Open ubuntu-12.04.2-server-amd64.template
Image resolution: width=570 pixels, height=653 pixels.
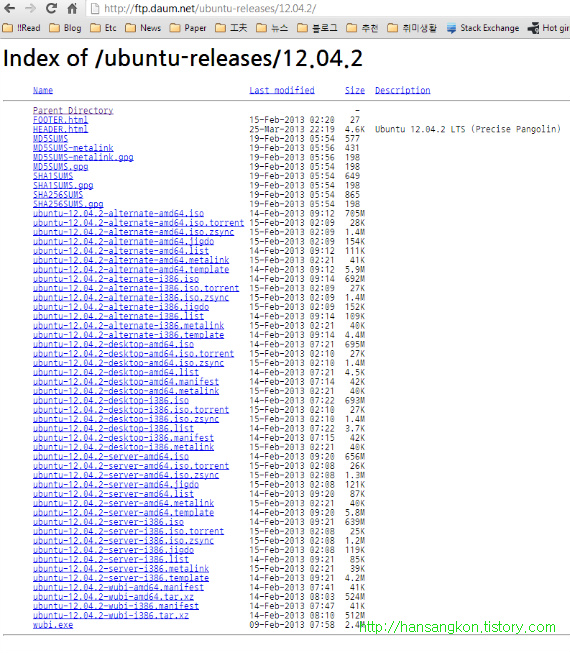(x=123, y=513)
